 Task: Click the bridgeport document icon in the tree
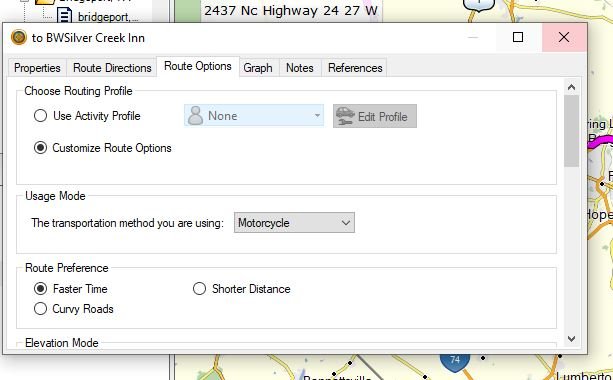65,16
